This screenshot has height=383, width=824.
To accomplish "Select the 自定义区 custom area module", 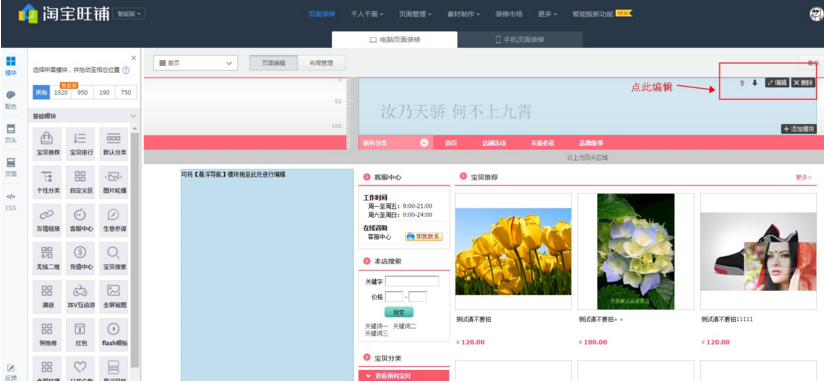I will click(80, 182).
